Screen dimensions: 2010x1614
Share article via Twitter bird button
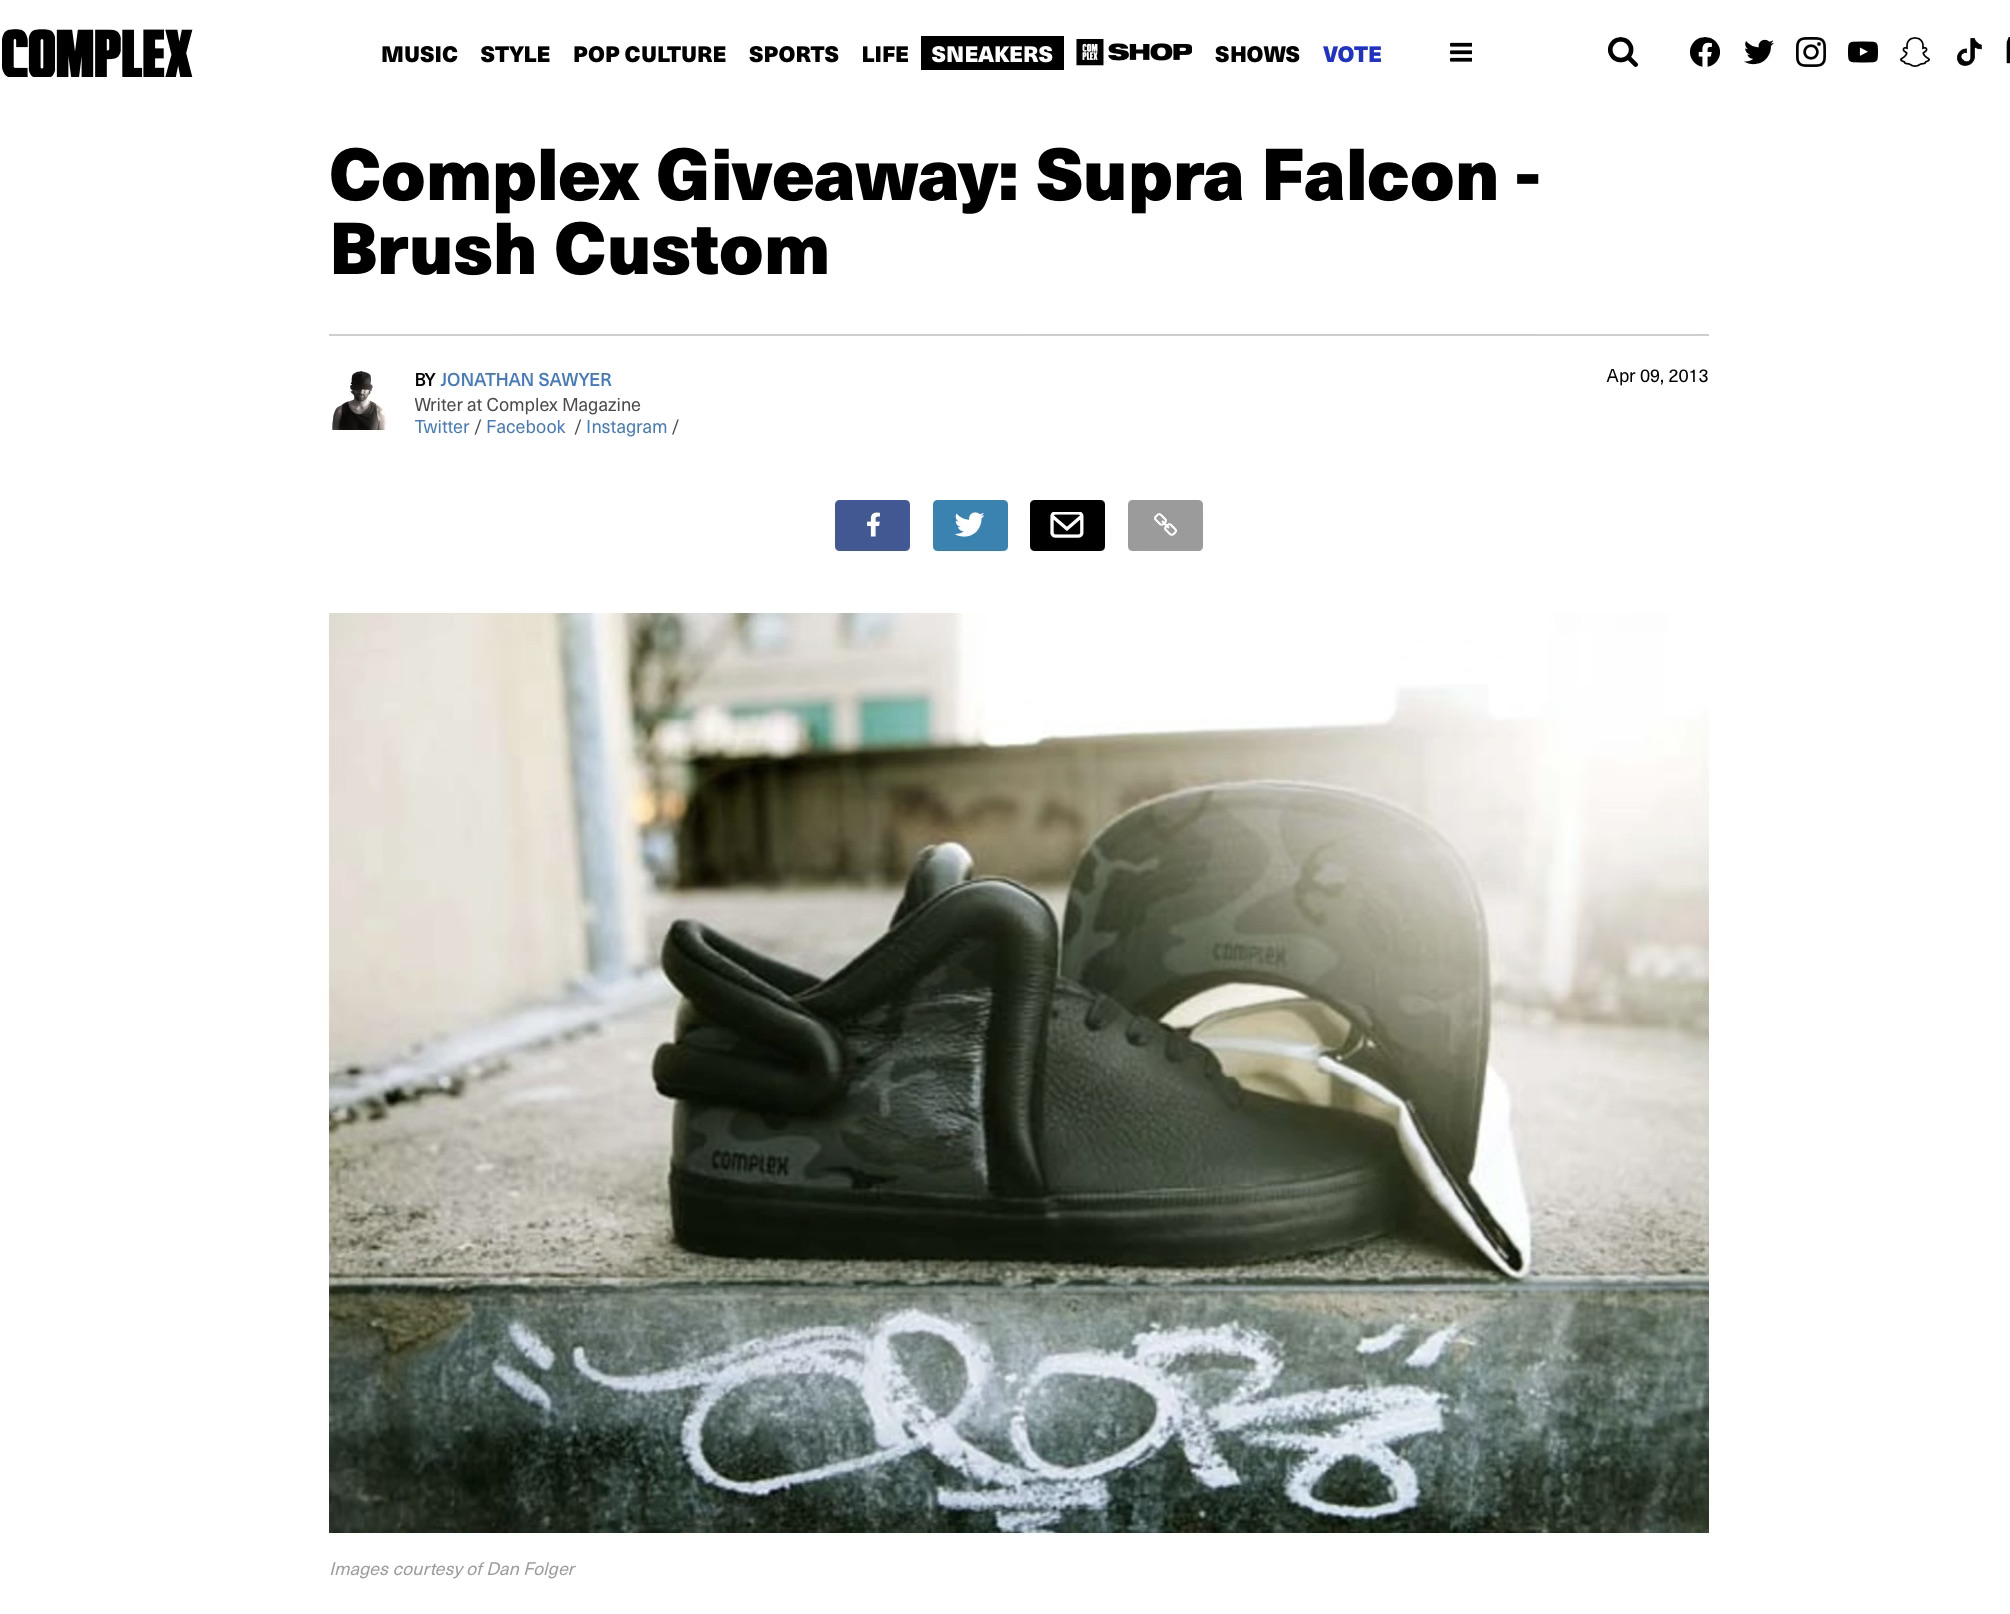970,525
